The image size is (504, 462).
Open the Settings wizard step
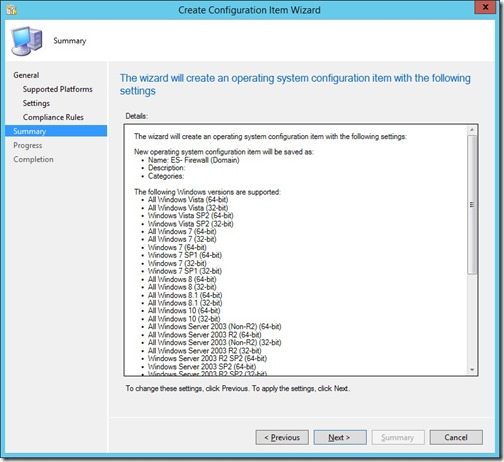pyautogui.click(x=36, y=103)
